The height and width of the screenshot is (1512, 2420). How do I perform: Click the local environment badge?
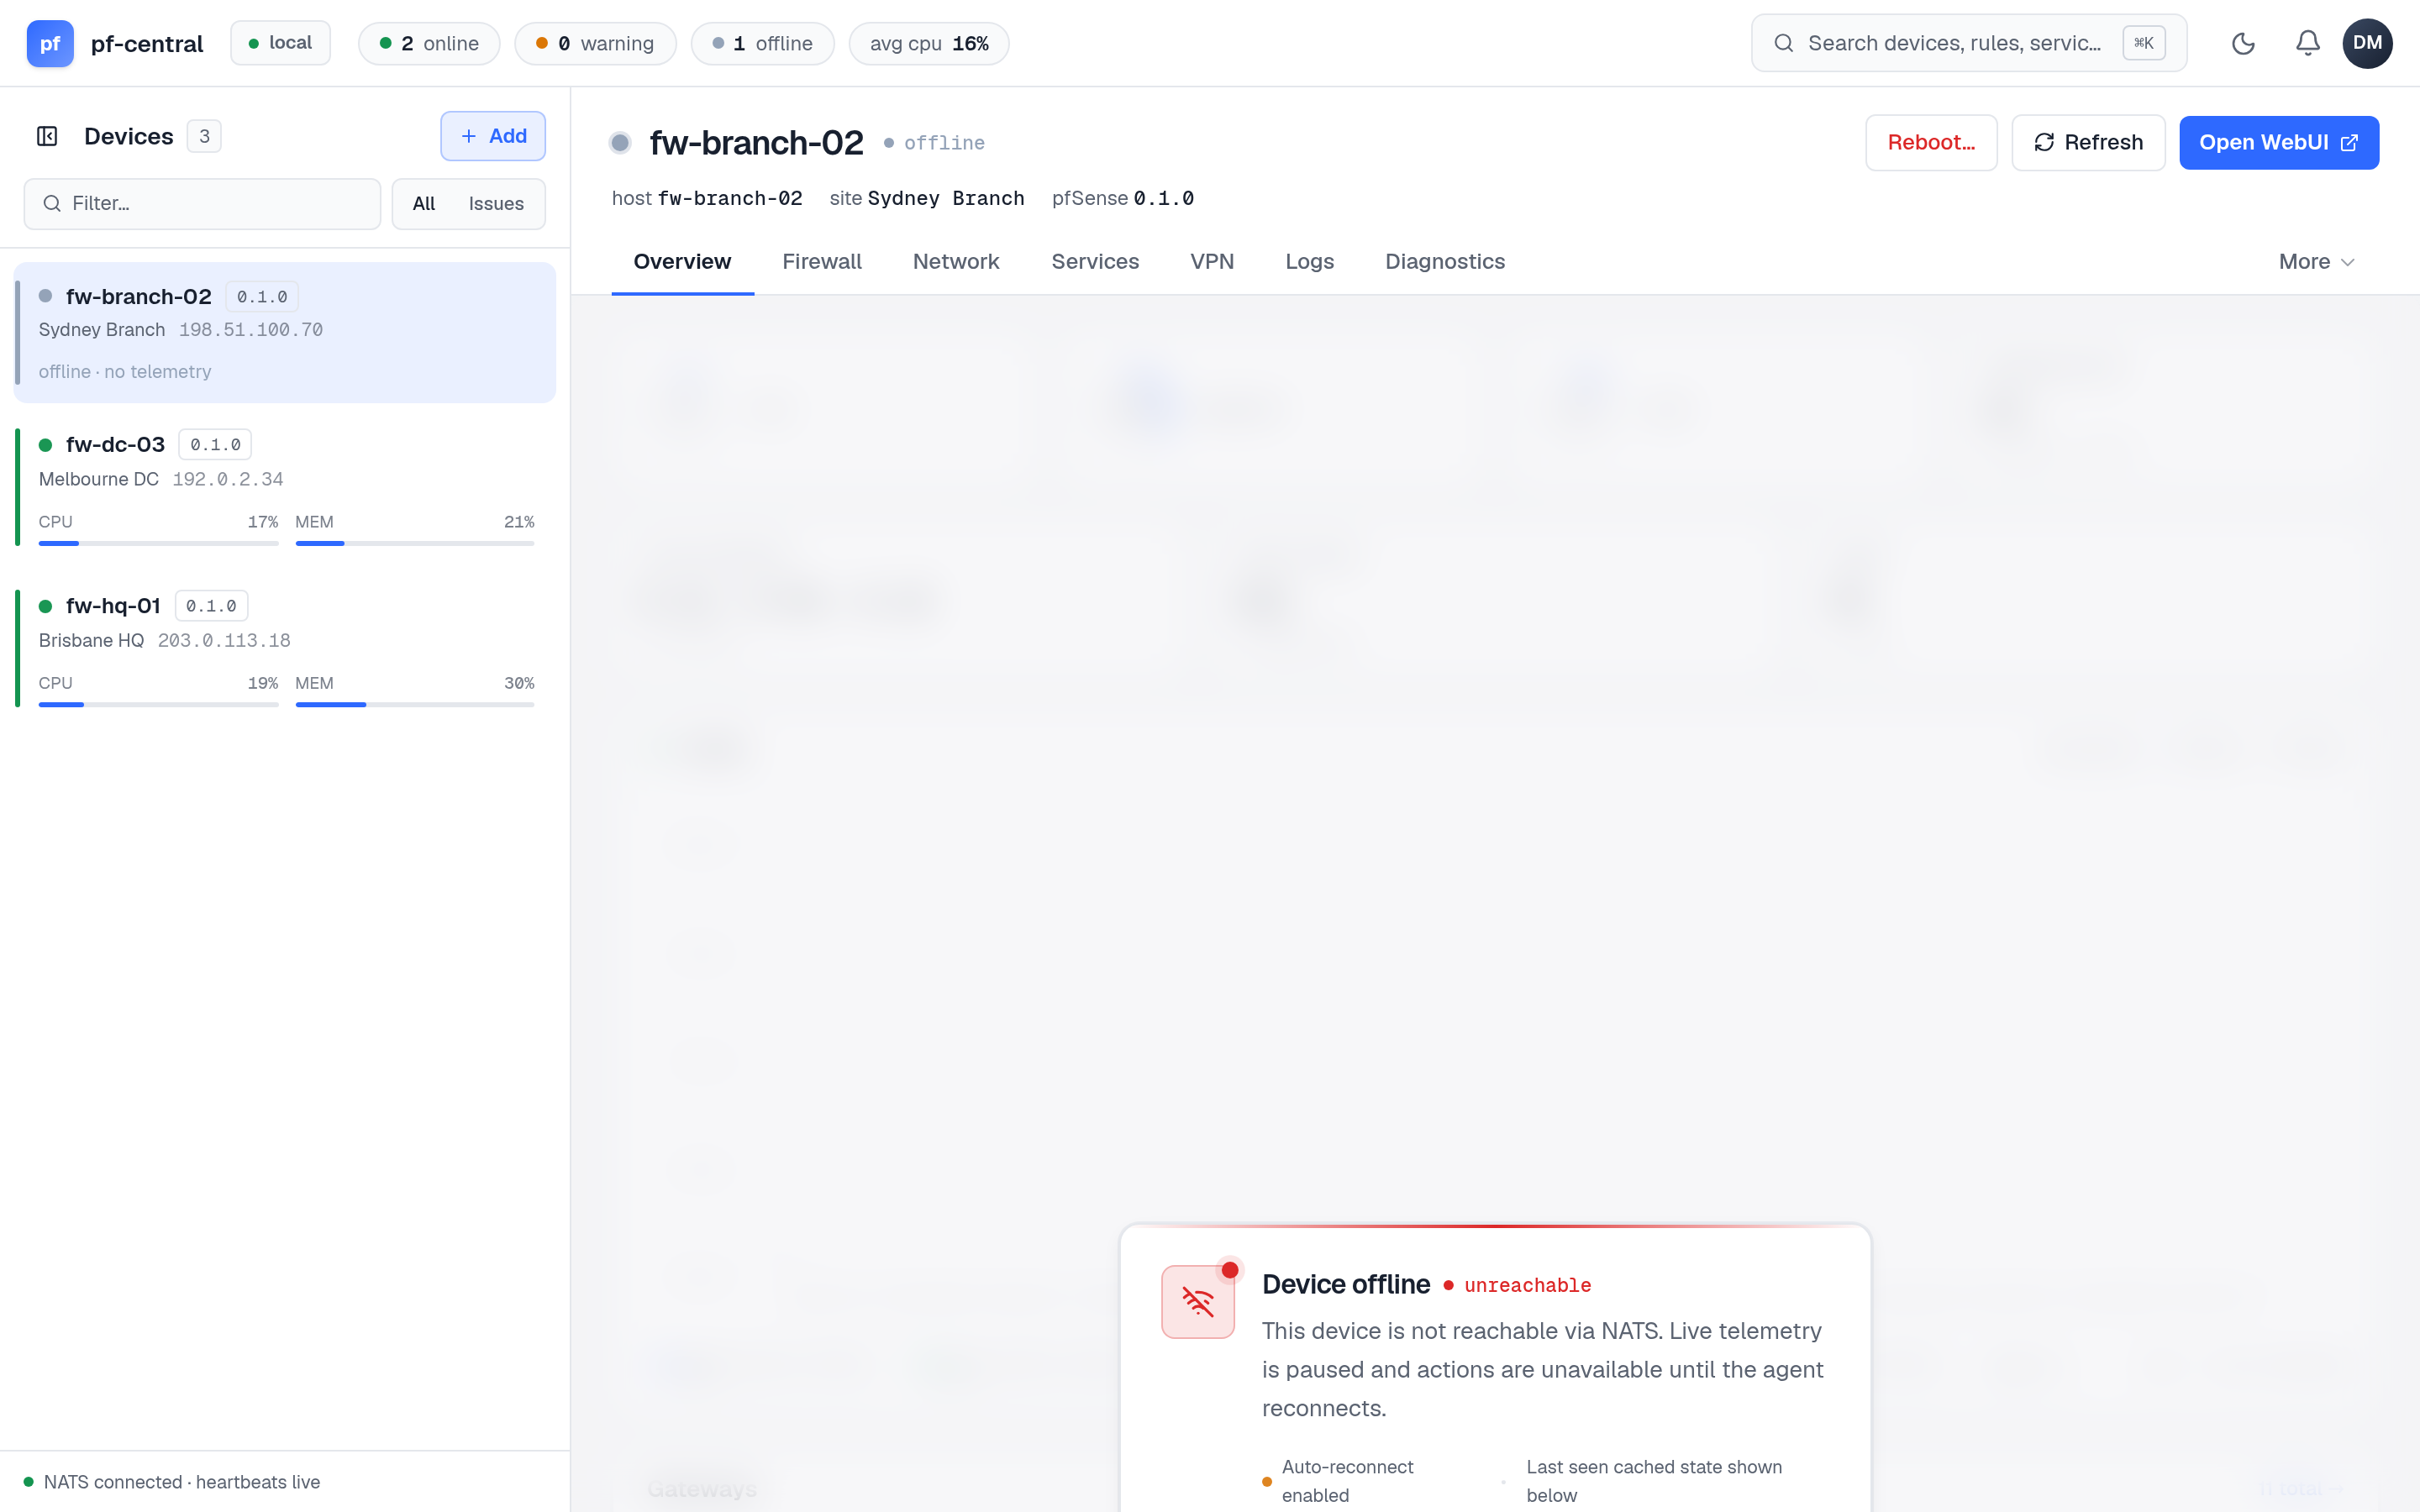280,43
